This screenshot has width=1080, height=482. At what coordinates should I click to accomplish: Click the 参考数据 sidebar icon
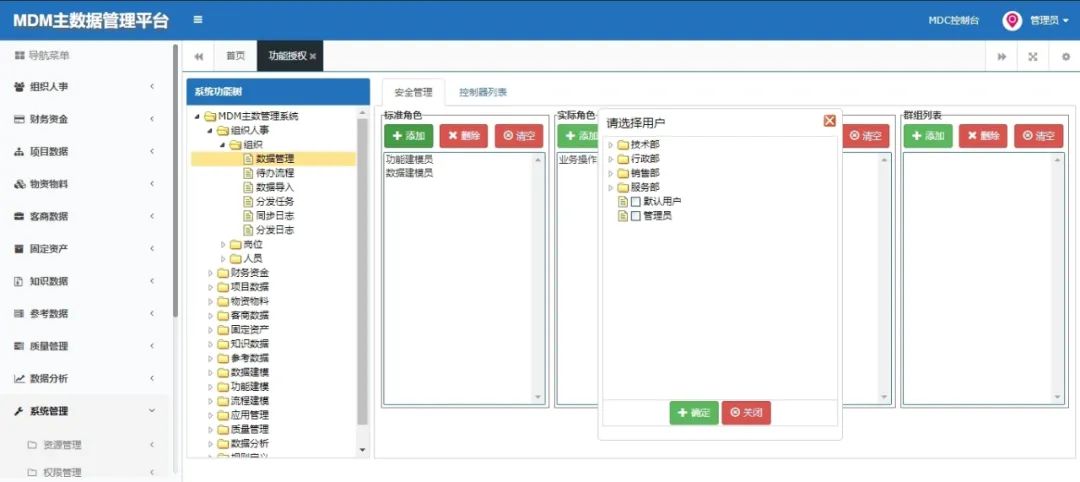[x=19, y=313]
